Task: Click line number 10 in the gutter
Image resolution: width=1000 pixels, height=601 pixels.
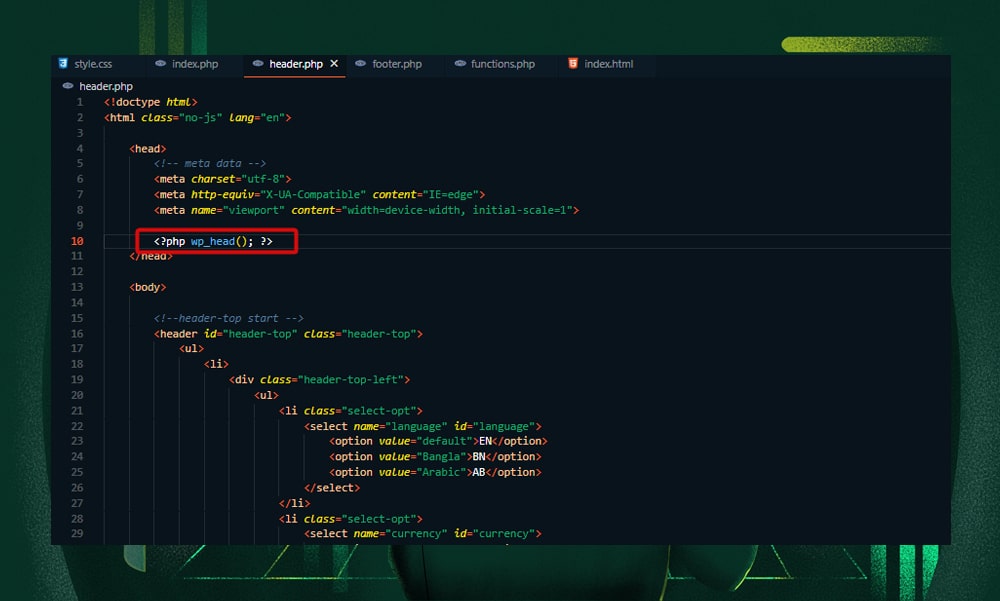Action: point(78,241)
